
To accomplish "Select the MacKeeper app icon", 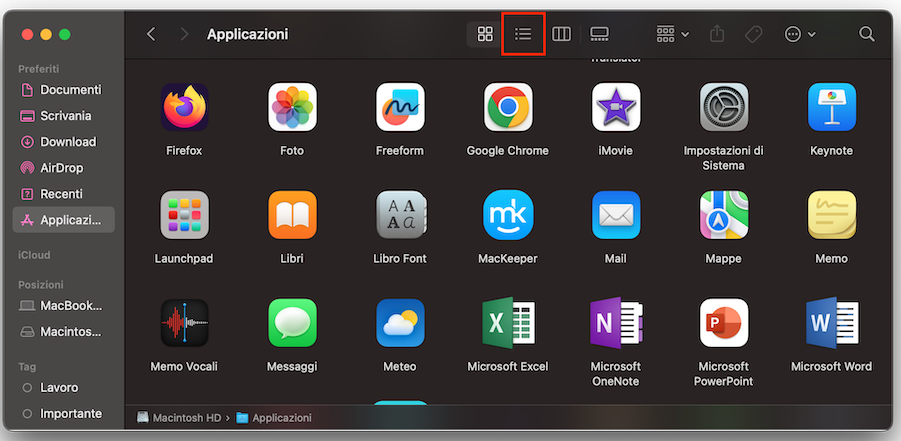I will point(508,215).
